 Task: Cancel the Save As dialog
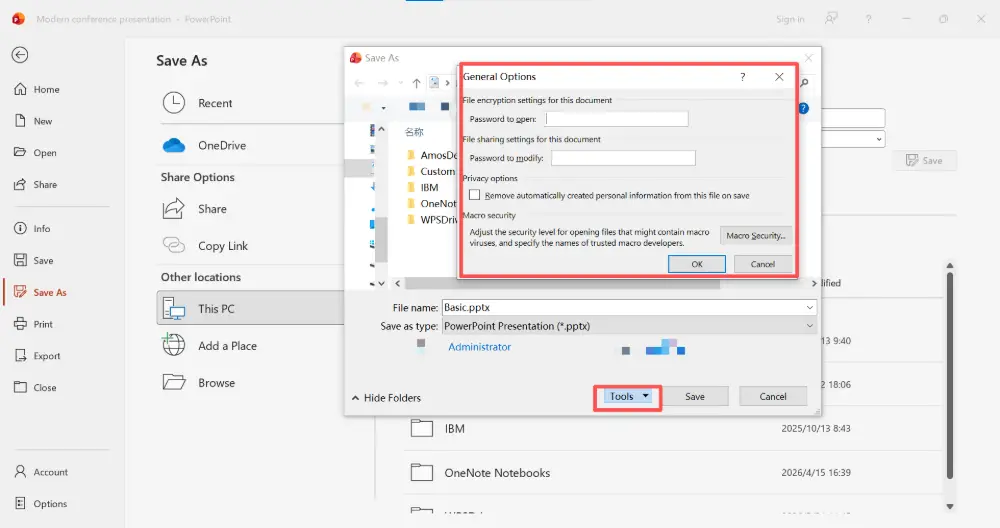tap(773, 397)
